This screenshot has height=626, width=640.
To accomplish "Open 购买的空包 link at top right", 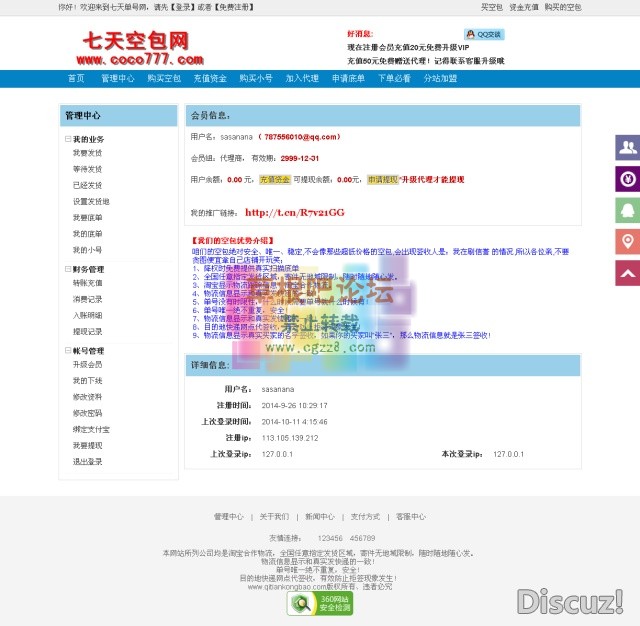I will [563, 7].
